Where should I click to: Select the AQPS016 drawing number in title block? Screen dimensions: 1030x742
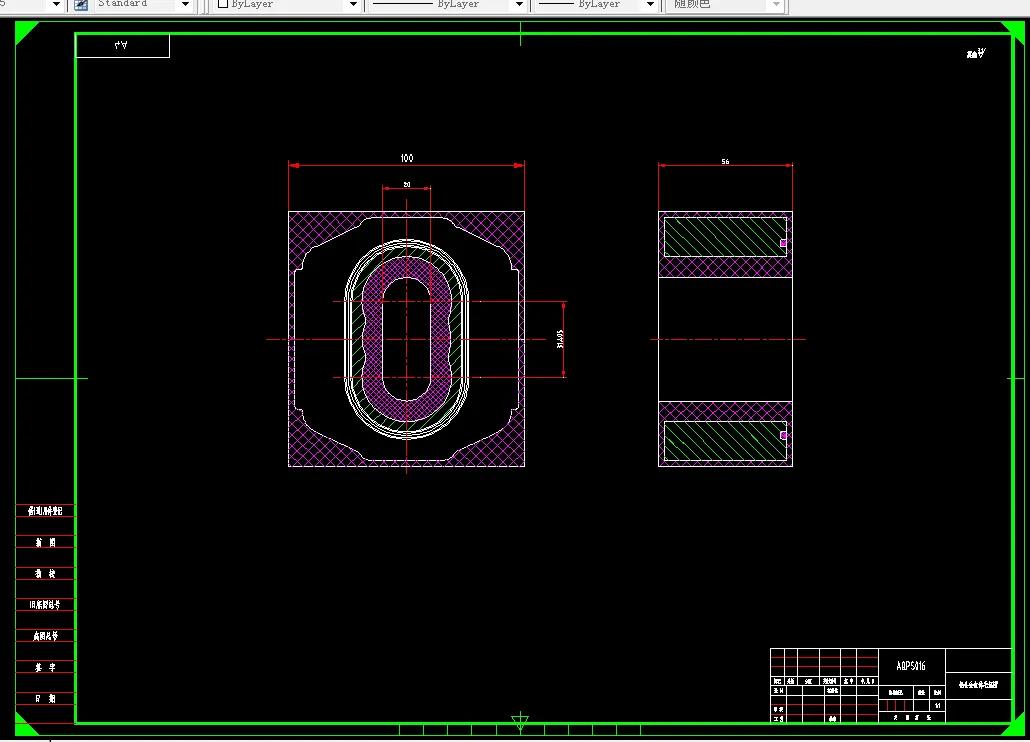click(911, 666)
